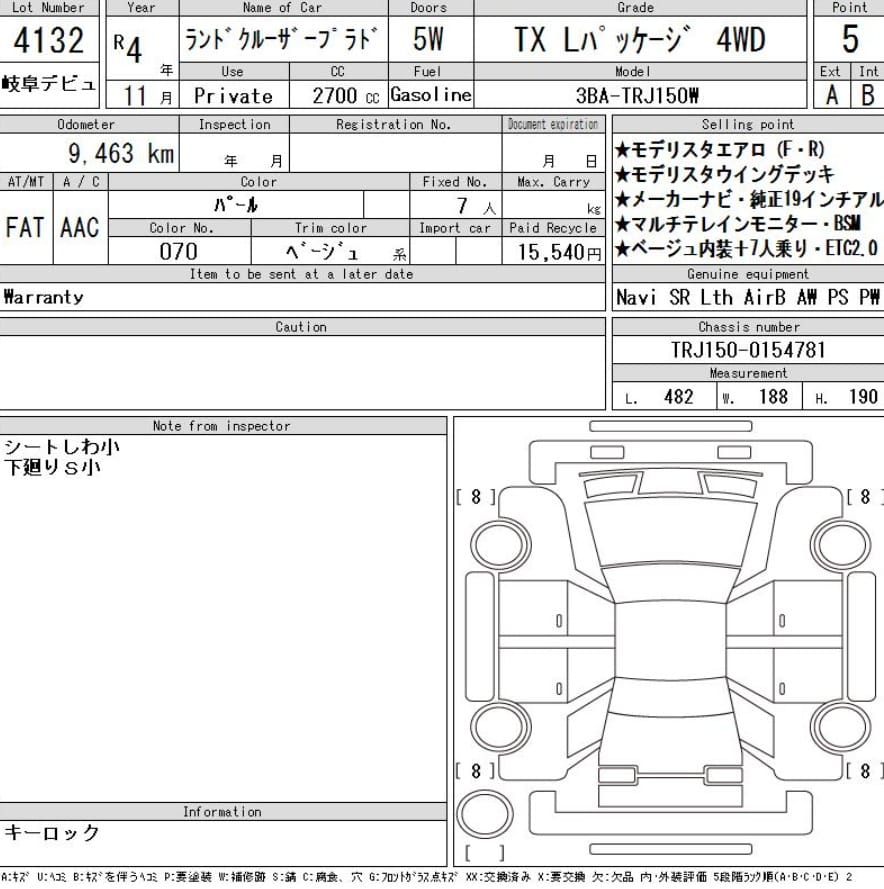Image resolution: width=884 pixels, height=889 pixels.
Task: Select chassis number TRJ150-0154781
Action: tap(748, 350)
